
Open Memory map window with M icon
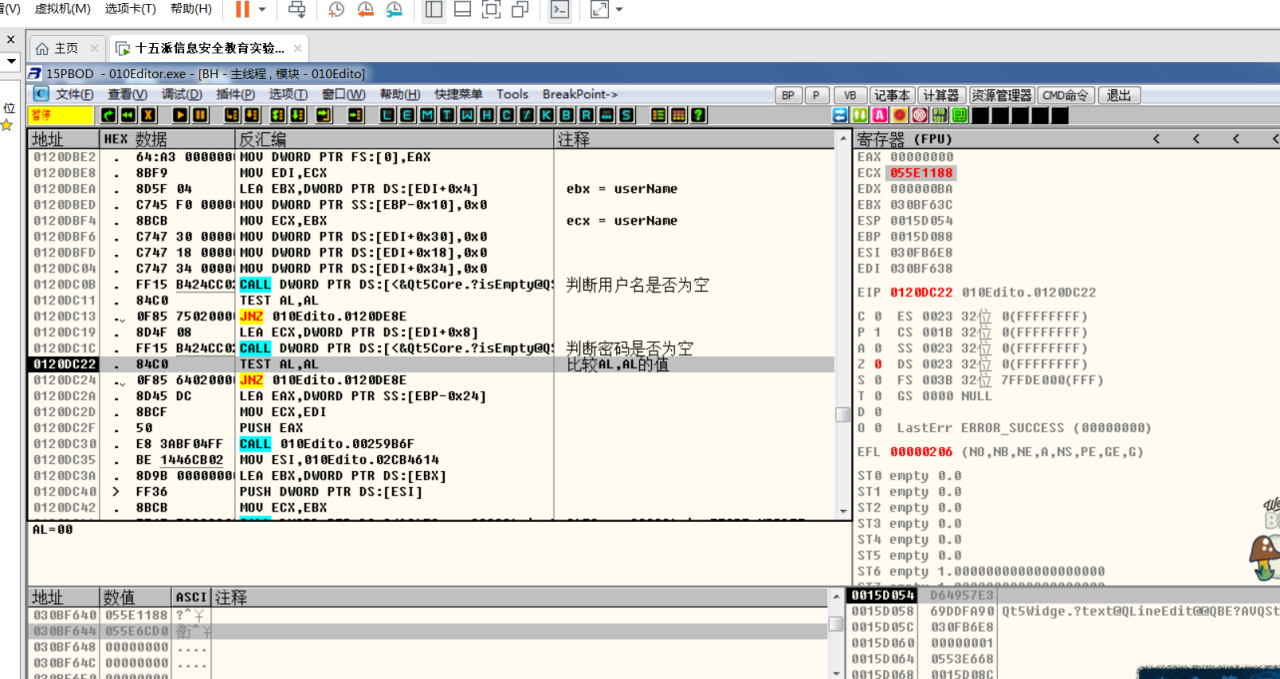point(428,115)
